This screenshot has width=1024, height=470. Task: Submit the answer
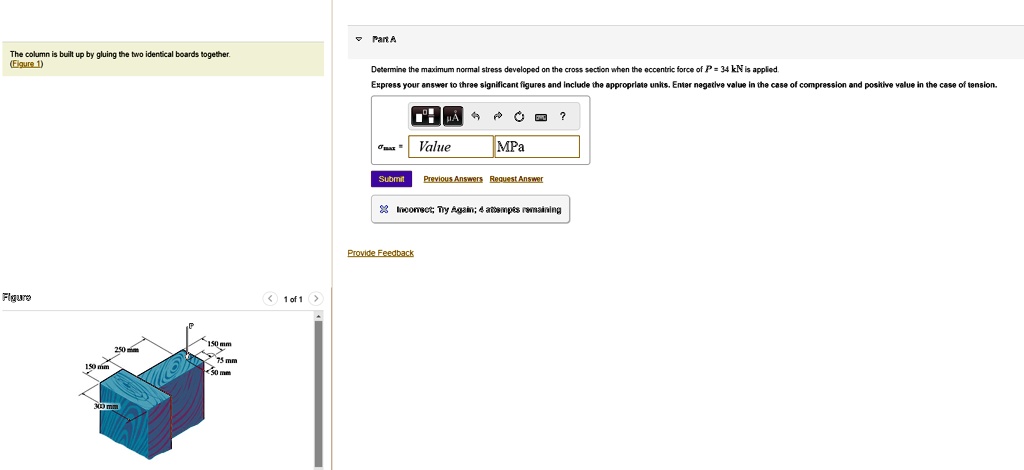391,179
